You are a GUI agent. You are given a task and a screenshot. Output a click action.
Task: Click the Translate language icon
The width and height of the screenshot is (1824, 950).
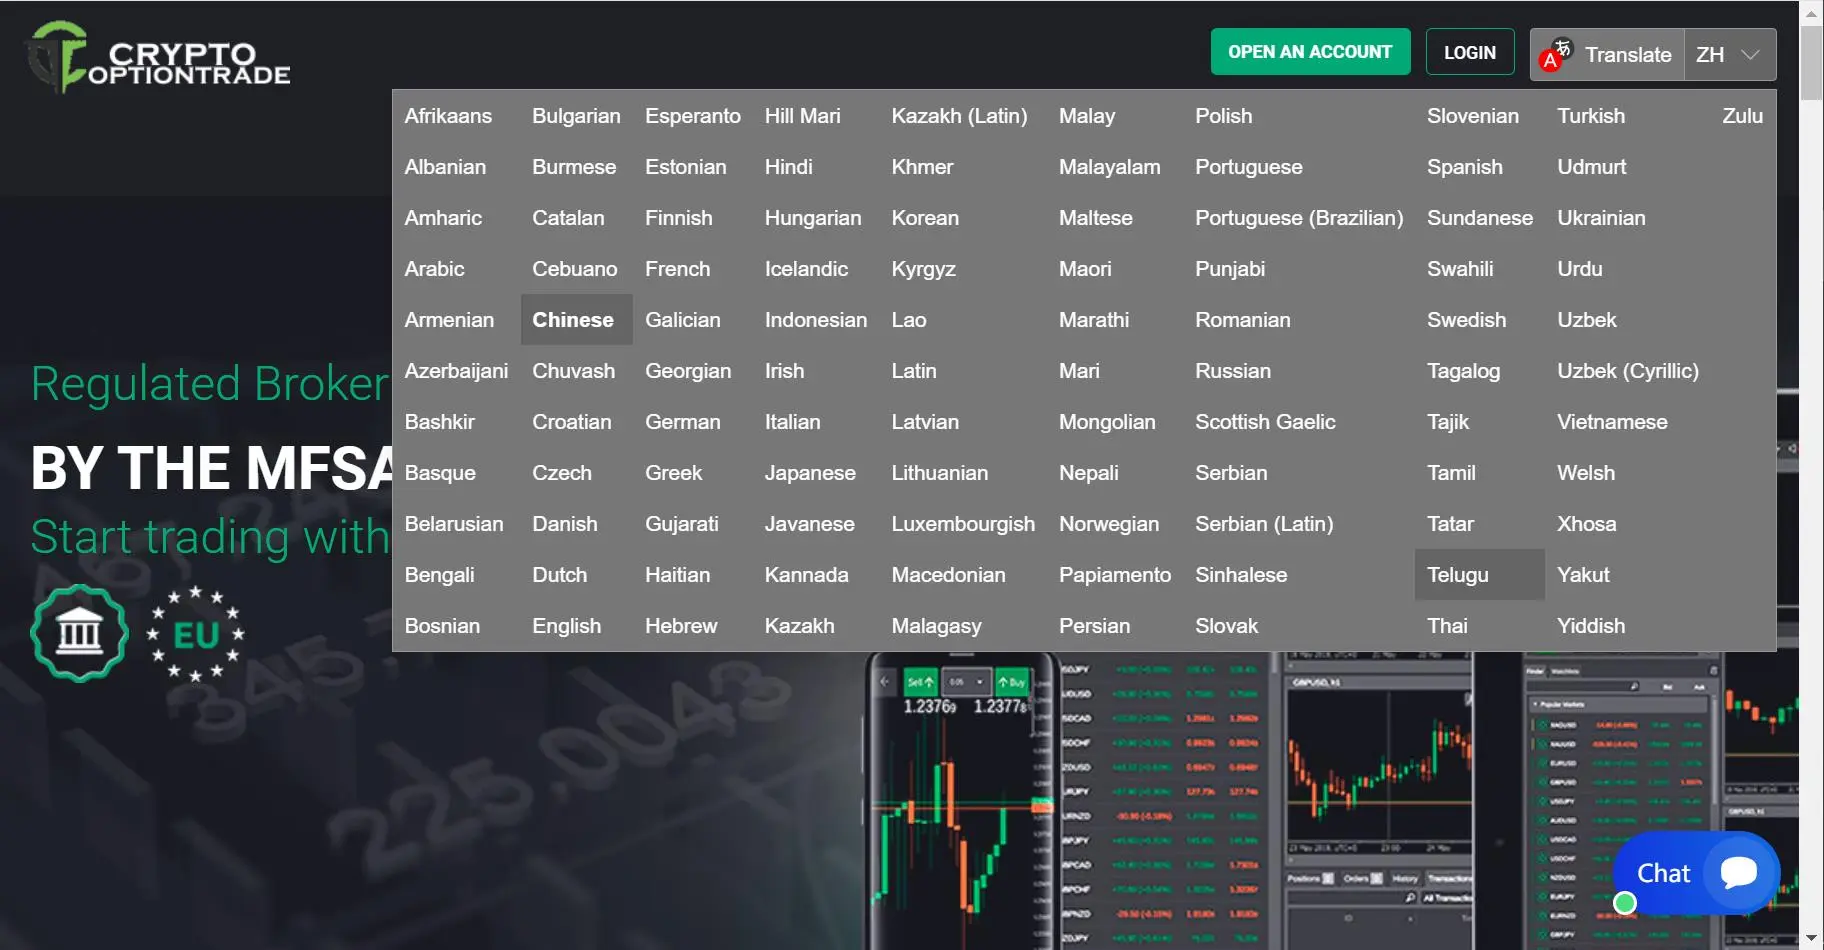(1556, 54)
